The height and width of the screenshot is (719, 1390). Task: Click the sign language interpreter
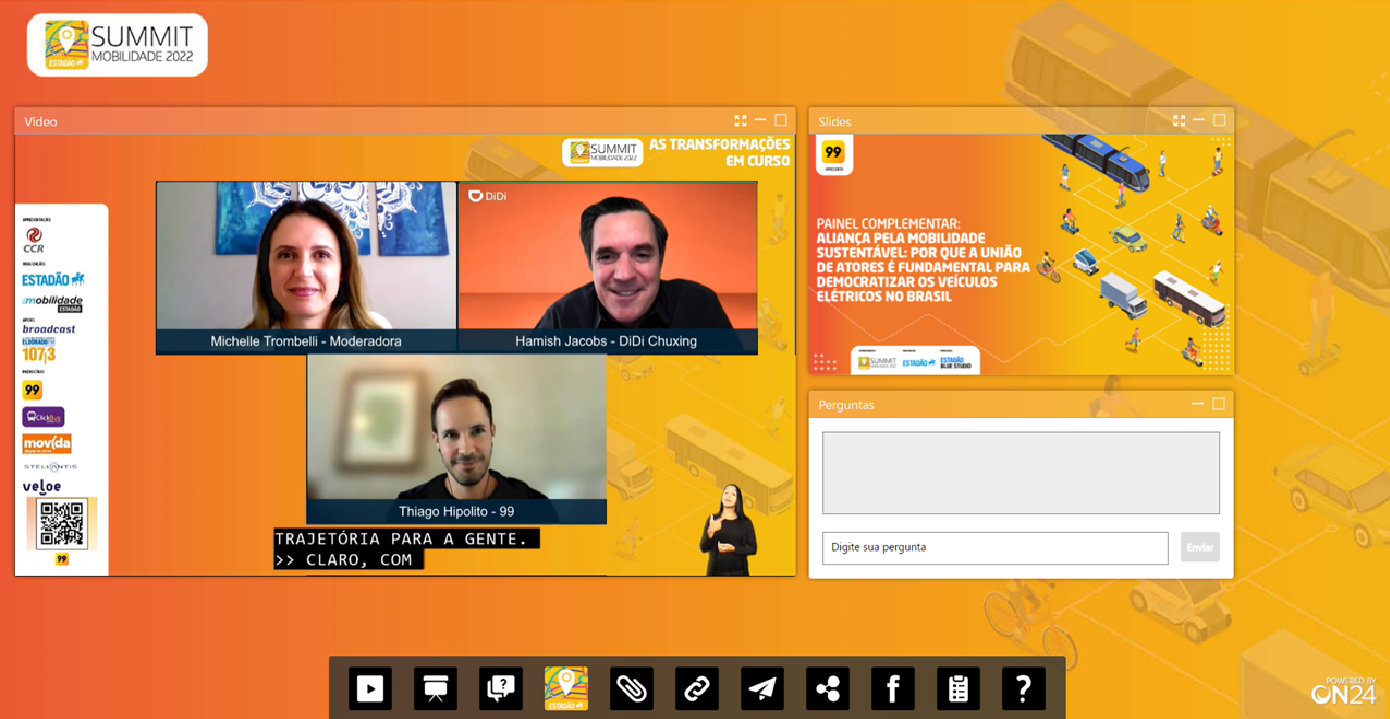pyautogui.click(x=729, y=530)
